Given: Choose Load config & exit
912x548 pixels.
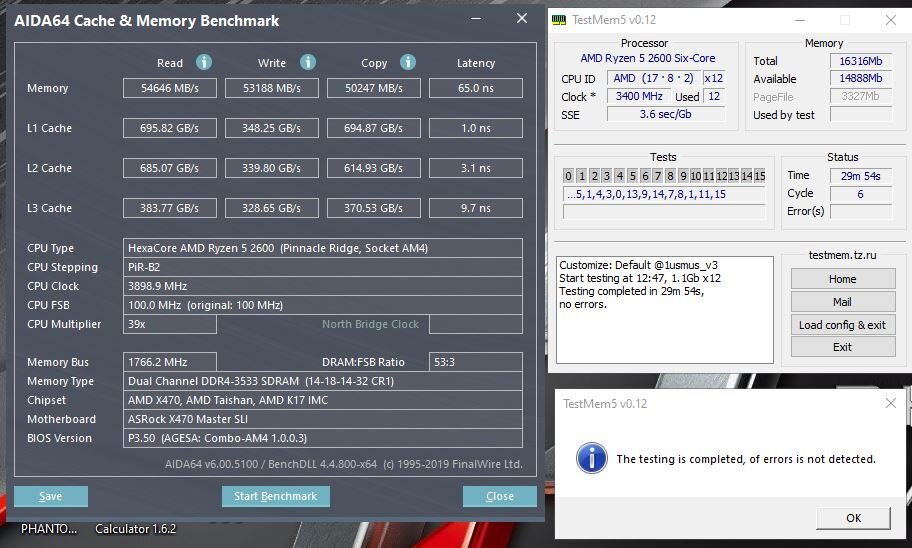Looking at the screenshot, I should coord(842,324).
